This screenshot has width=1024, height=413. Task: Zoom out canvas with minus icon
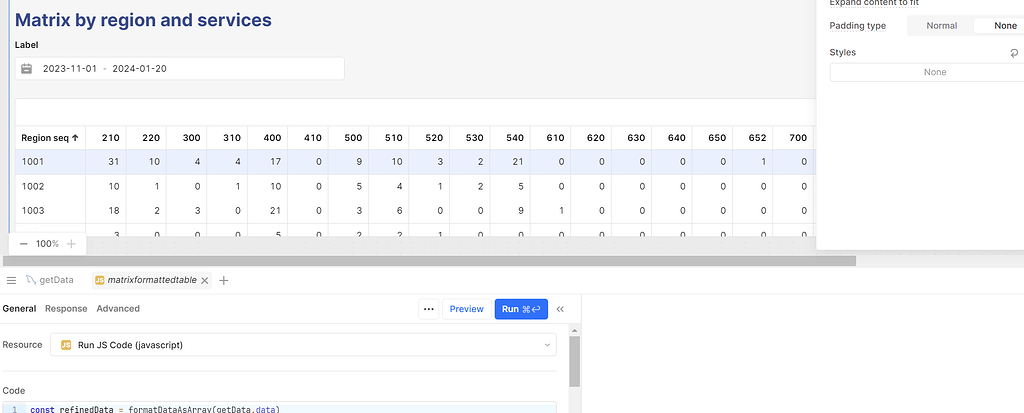tap(23, 244)
